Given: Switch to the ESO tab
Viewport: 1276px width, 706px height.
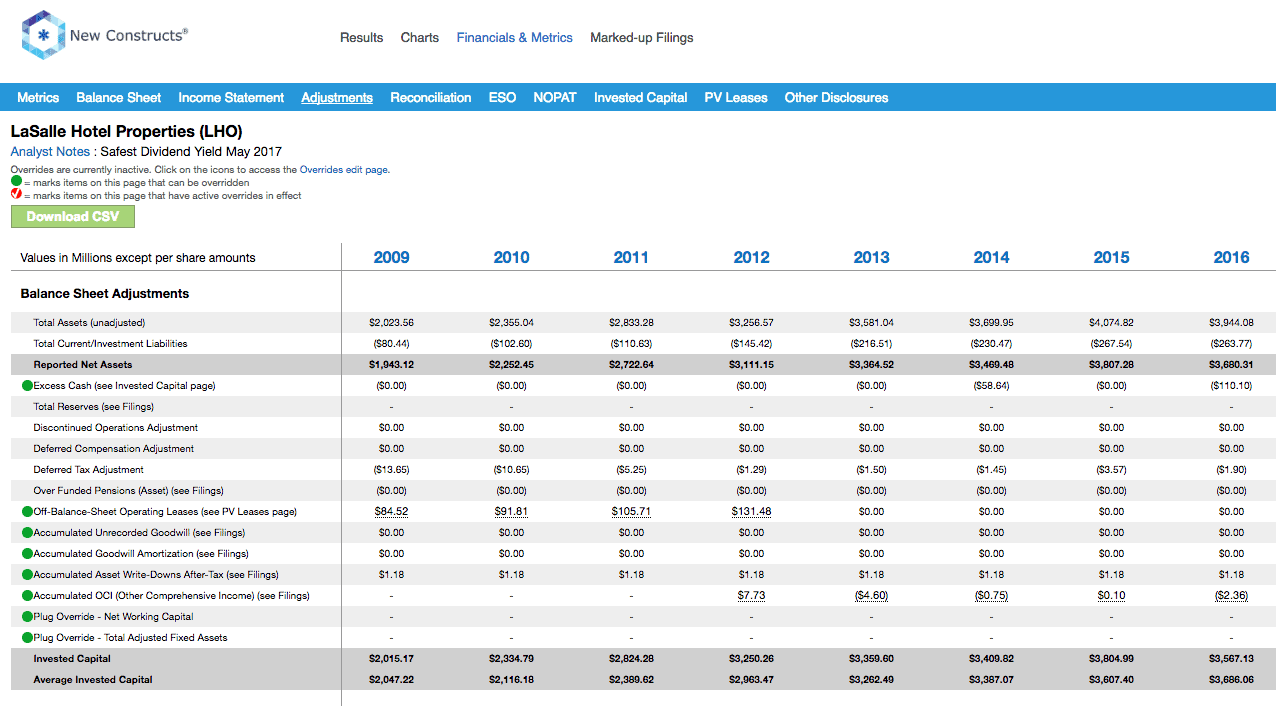Looking at the screenshot, I should (502, 97).
